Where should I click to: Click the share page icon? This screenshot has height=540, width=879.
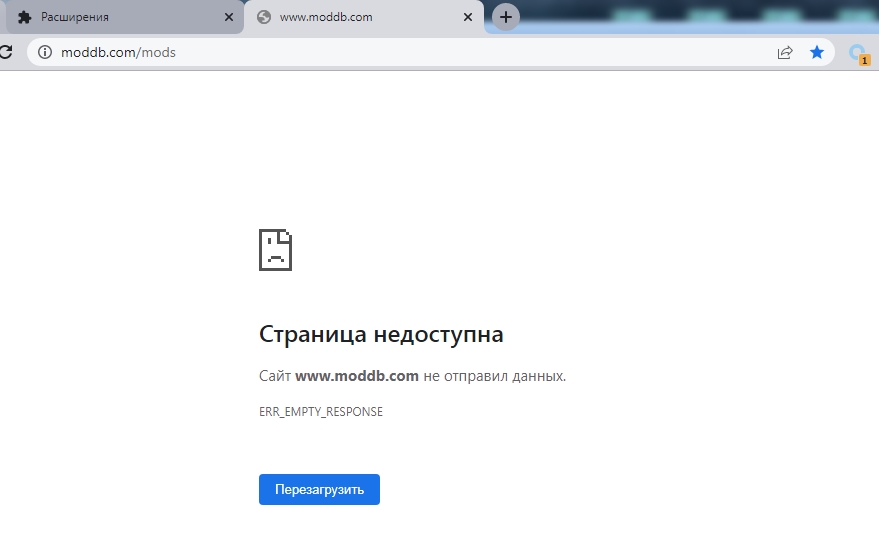(x=785, y=52)
